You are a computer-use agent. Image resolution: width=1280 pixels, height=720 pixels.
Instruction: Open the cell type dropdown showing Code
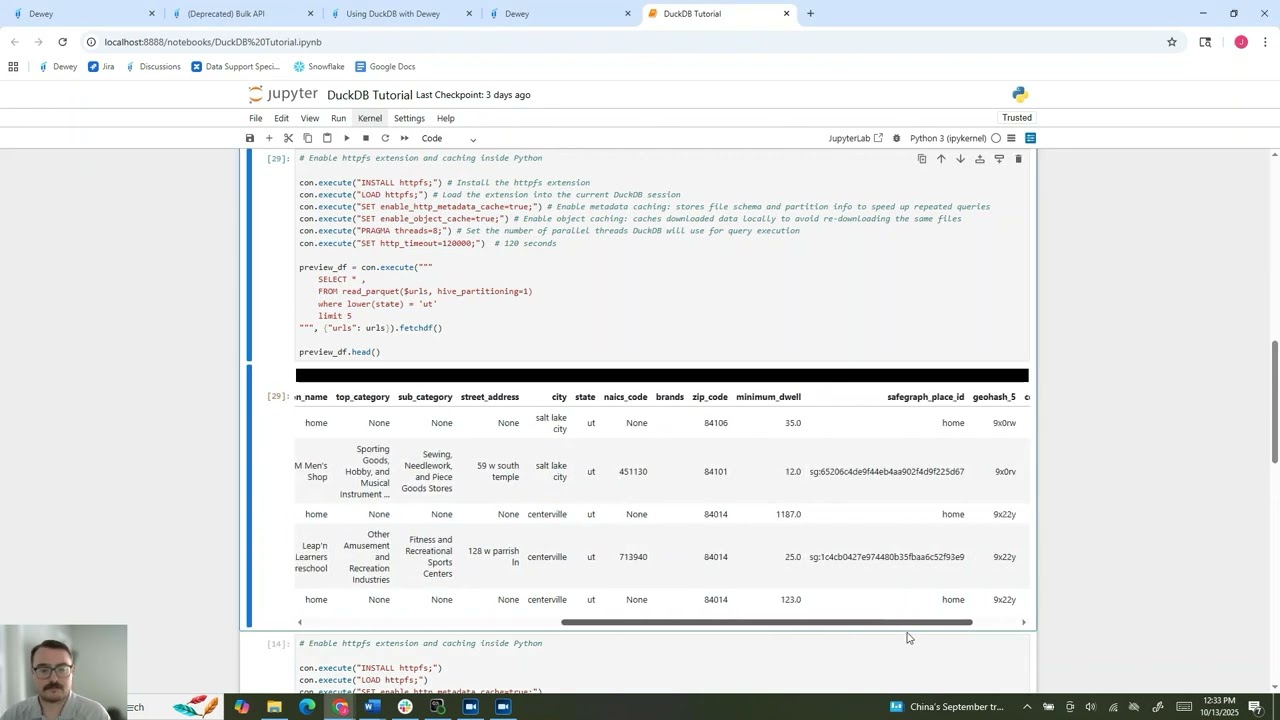click(x=449, y=138)
